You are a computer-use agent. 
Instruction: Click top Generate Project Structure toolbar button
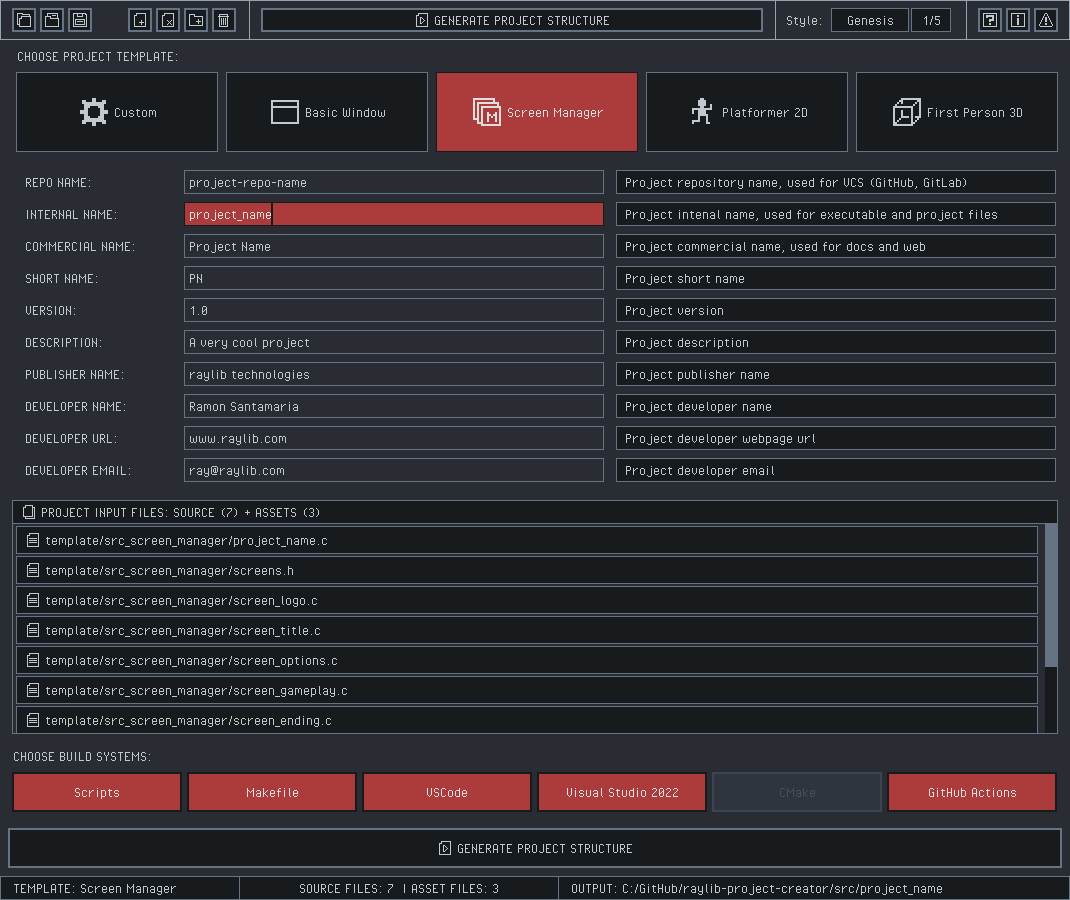512,20
